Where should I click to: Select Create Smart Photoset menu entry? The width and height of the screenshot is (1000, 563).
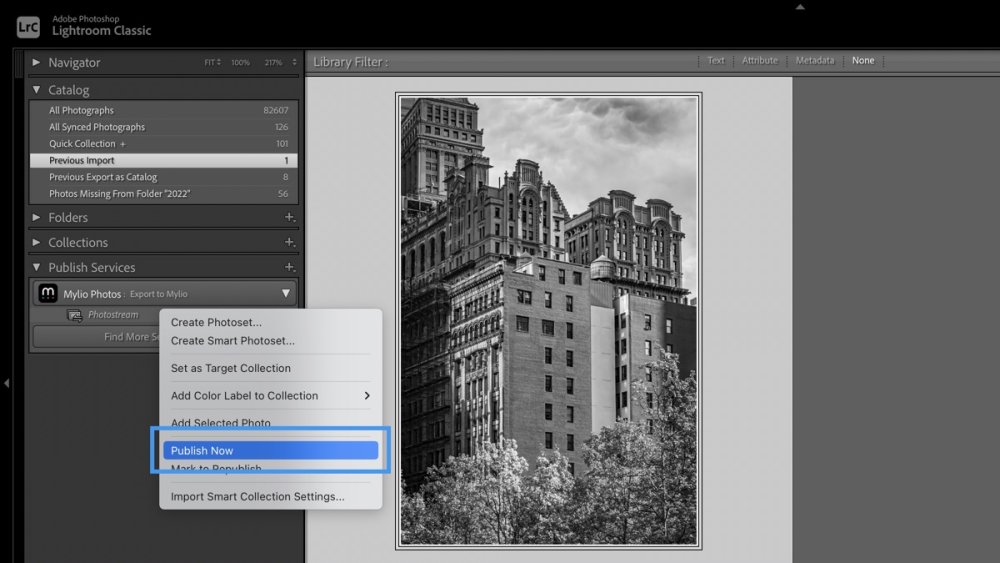coord(232,341)
